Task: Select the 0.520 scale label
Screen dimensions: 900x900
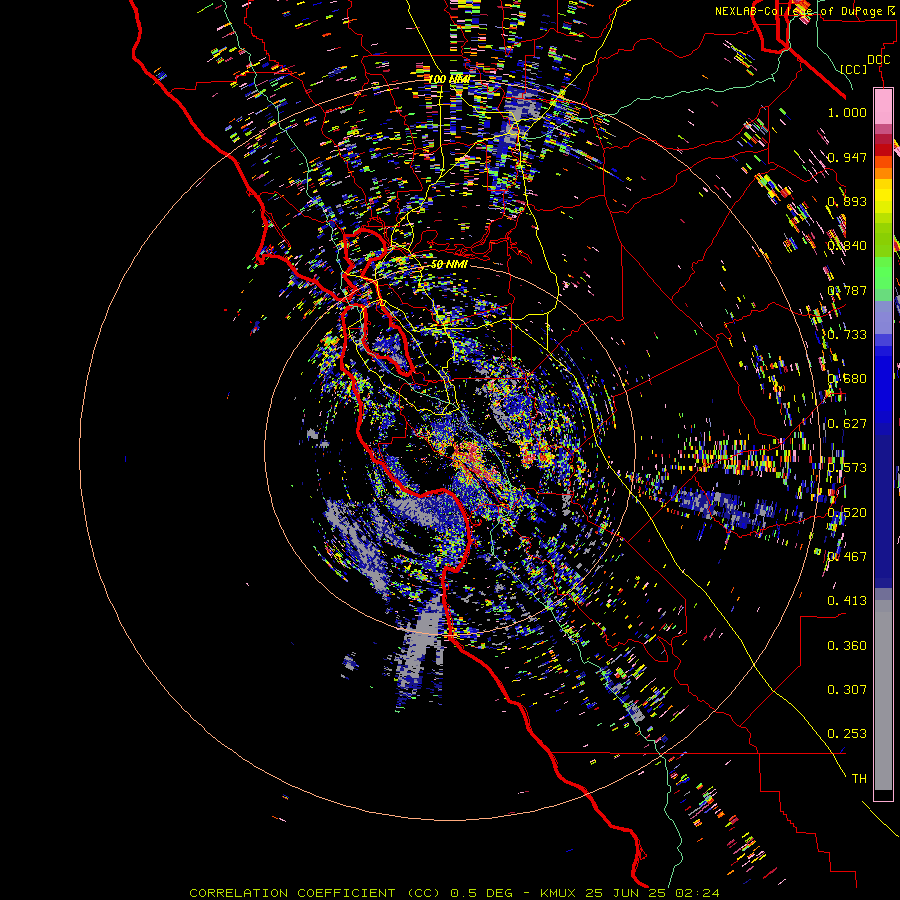Action: [847, 513]
